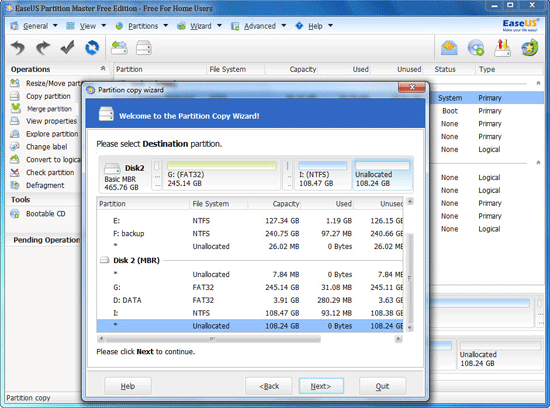Select the F: backup NTFS partition row
The image size is (550, 408).
[x=250, y=234]
